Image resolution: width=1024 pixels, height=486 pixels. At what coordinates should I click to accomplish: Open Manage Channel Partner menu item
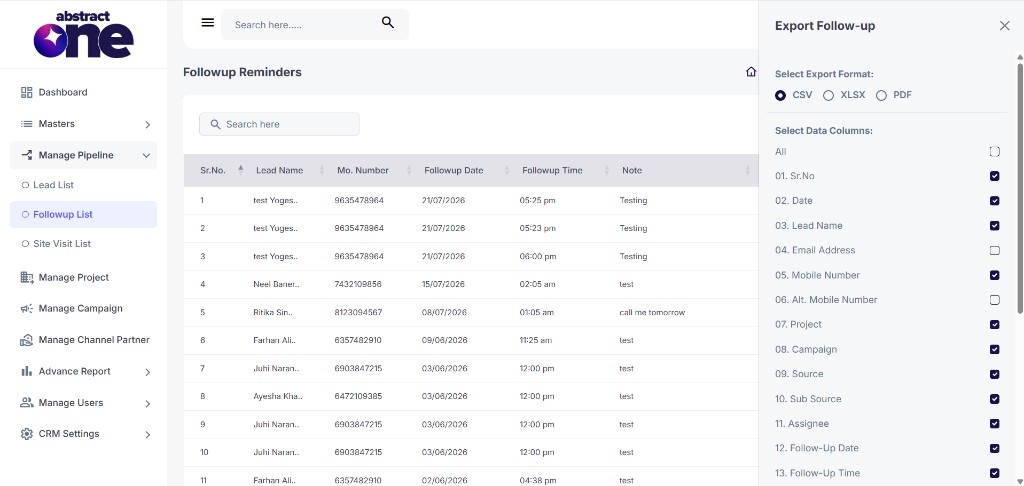(84, 340)
